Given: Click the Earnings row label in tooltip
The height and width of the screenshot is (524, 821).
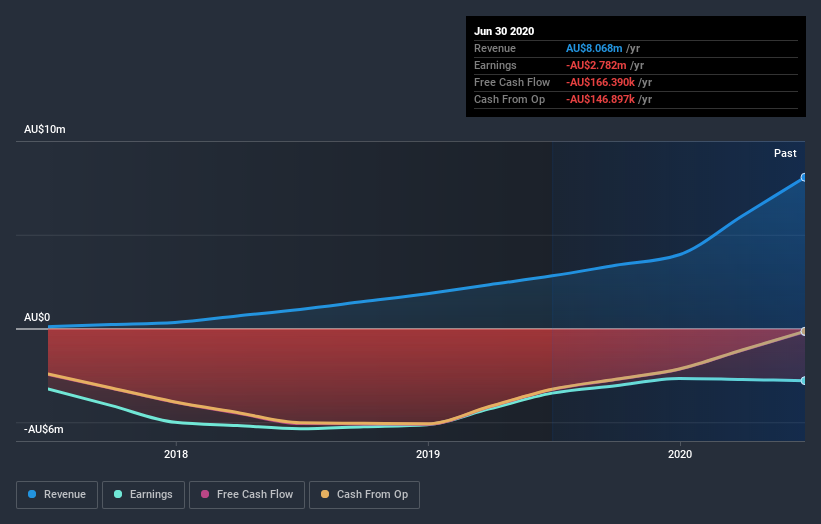Looking at the screenshot, I should click(495, 65).
